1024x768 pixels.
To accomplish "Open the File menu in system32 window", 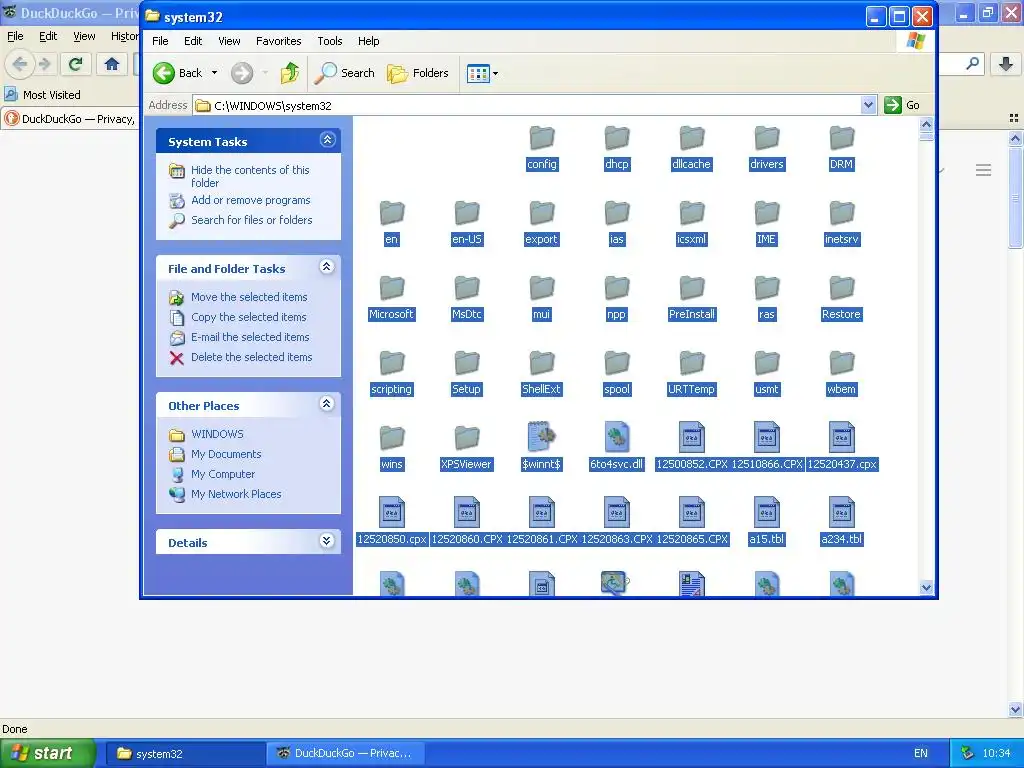I will click(x=160, y=41).
